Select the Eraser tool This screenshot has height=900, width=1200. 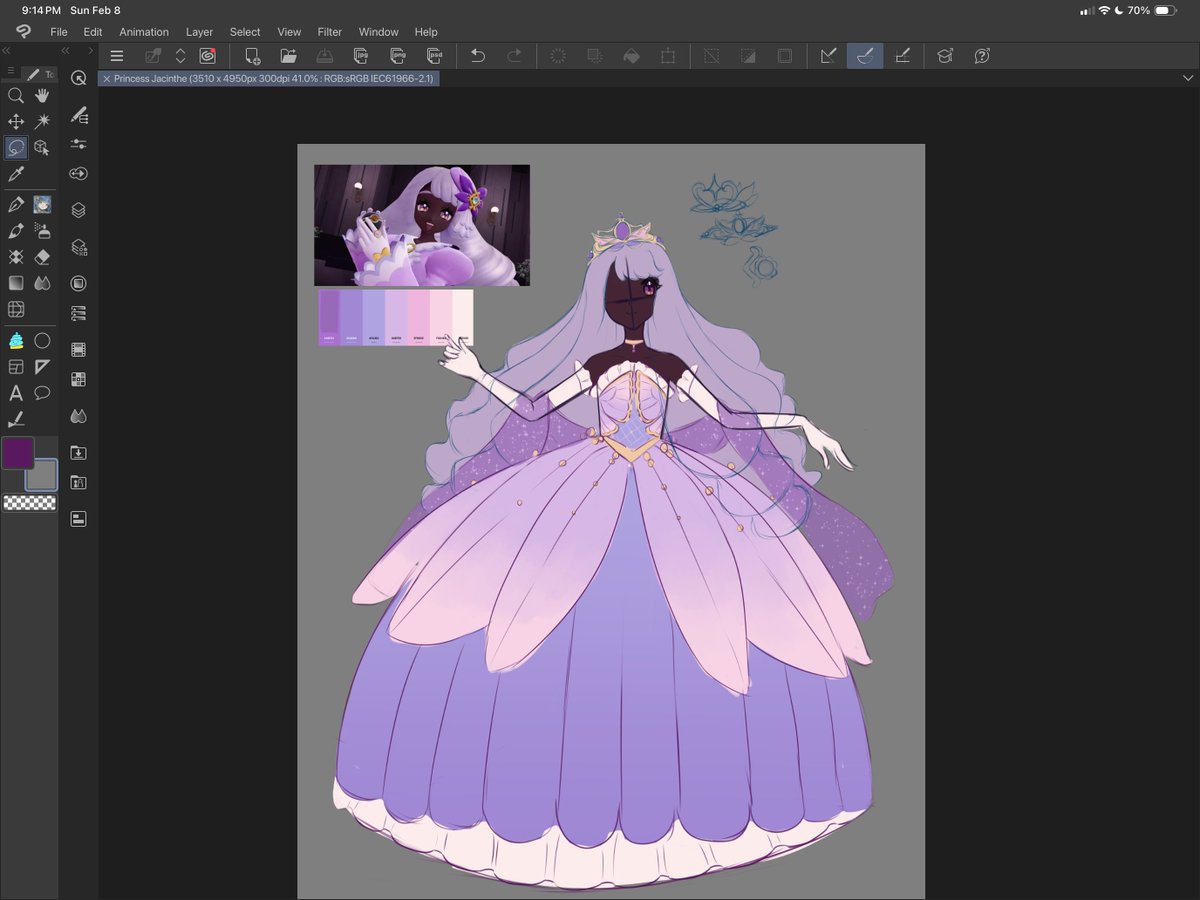tap(43, 258)
